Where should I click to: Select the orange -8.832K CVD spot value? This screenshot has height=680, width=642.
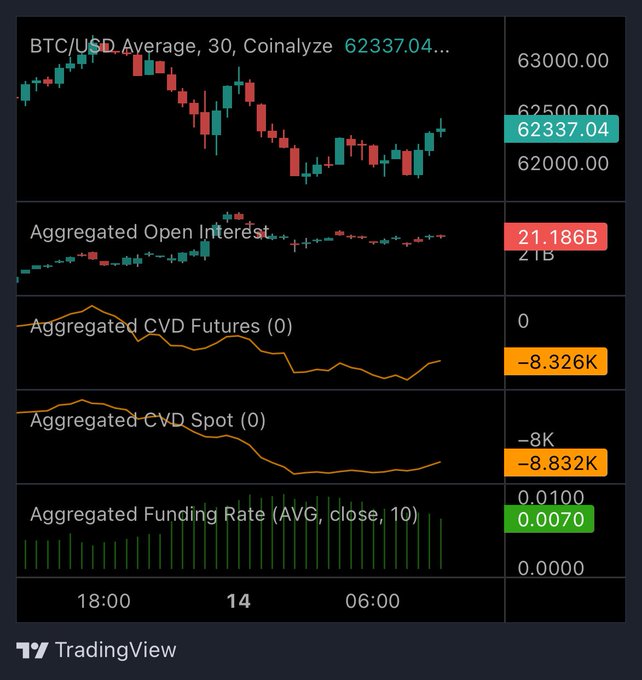coord(556,463)
